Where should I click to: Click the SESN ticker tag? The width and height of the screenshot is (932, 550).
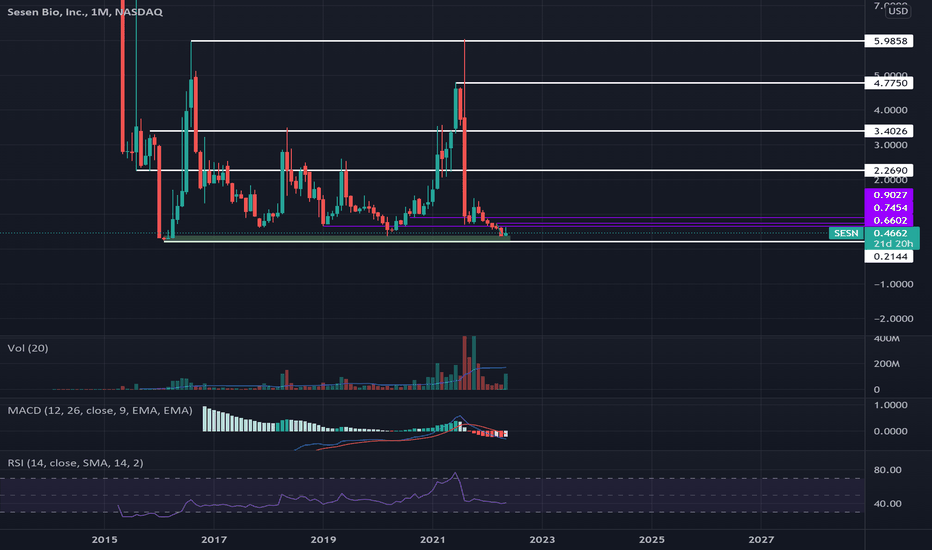pyautogui.click(x=846, y=233)
